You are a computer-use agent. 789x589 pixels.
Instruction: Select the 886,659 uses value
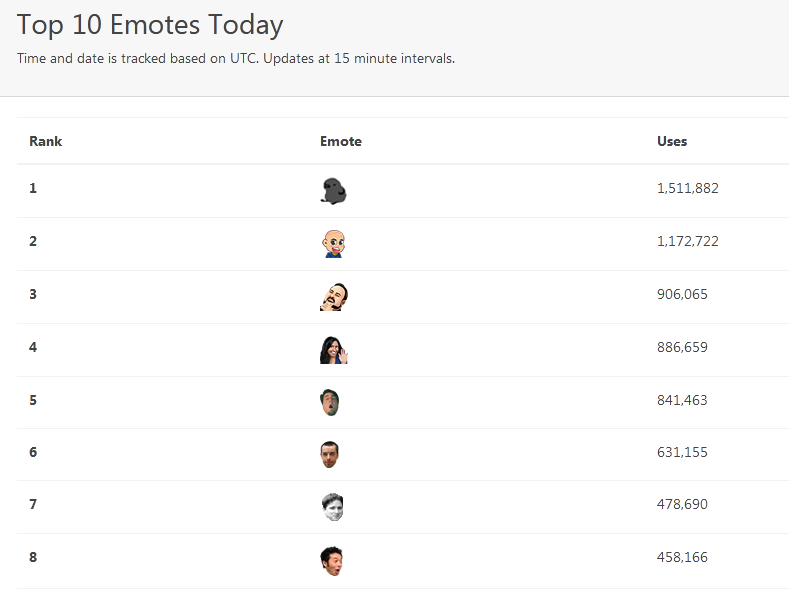682,347
